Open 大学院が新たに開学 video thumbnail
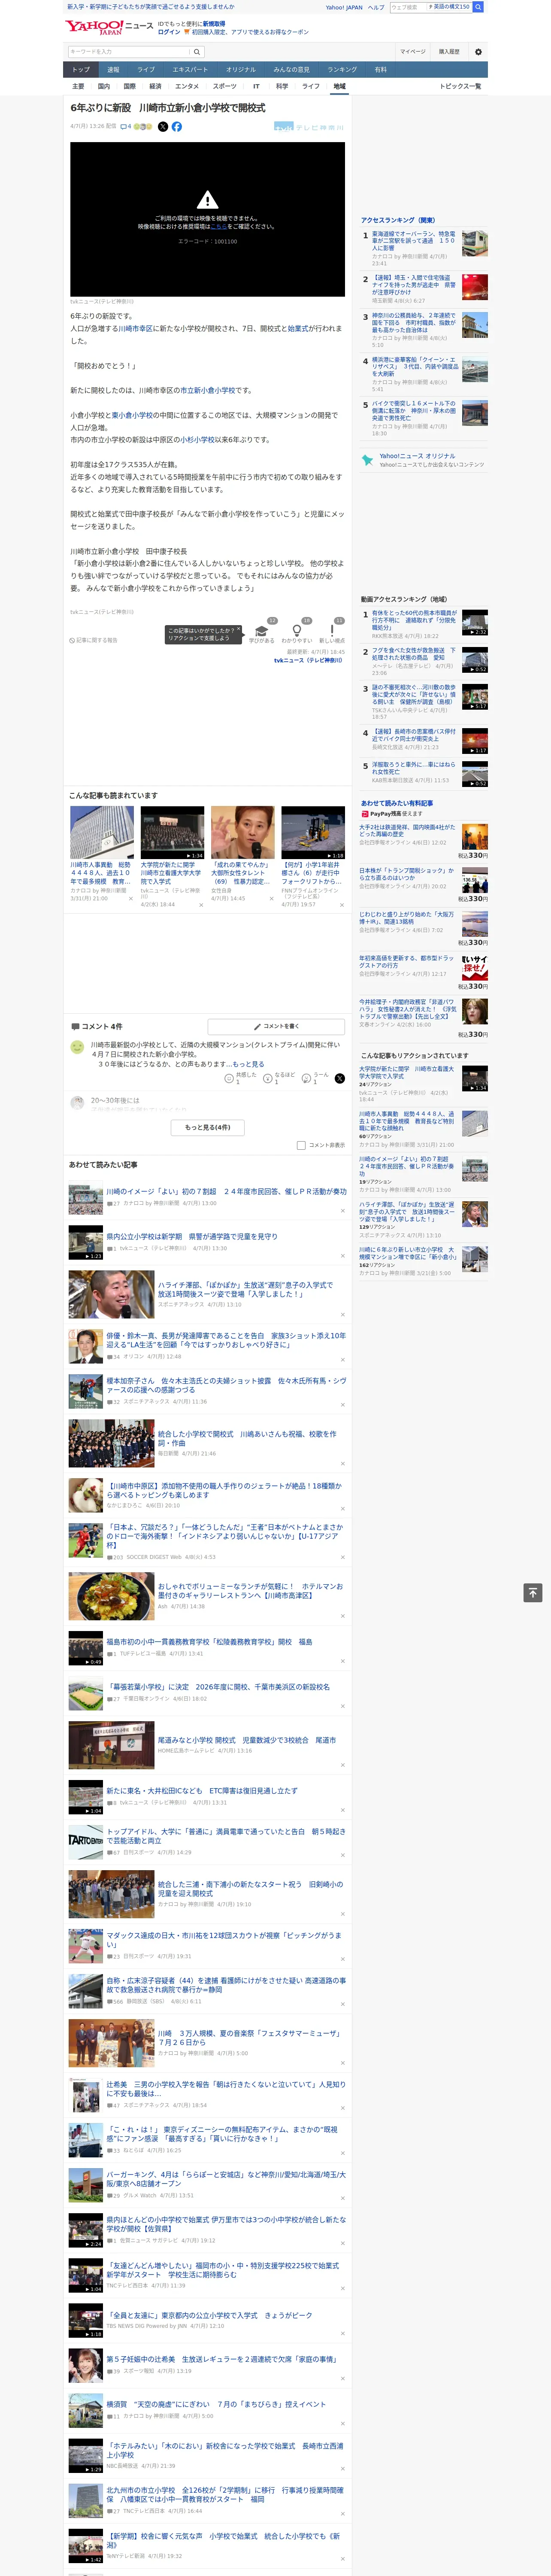The width and height of the screenshot is (551, 2576). [x=172, y=833]
